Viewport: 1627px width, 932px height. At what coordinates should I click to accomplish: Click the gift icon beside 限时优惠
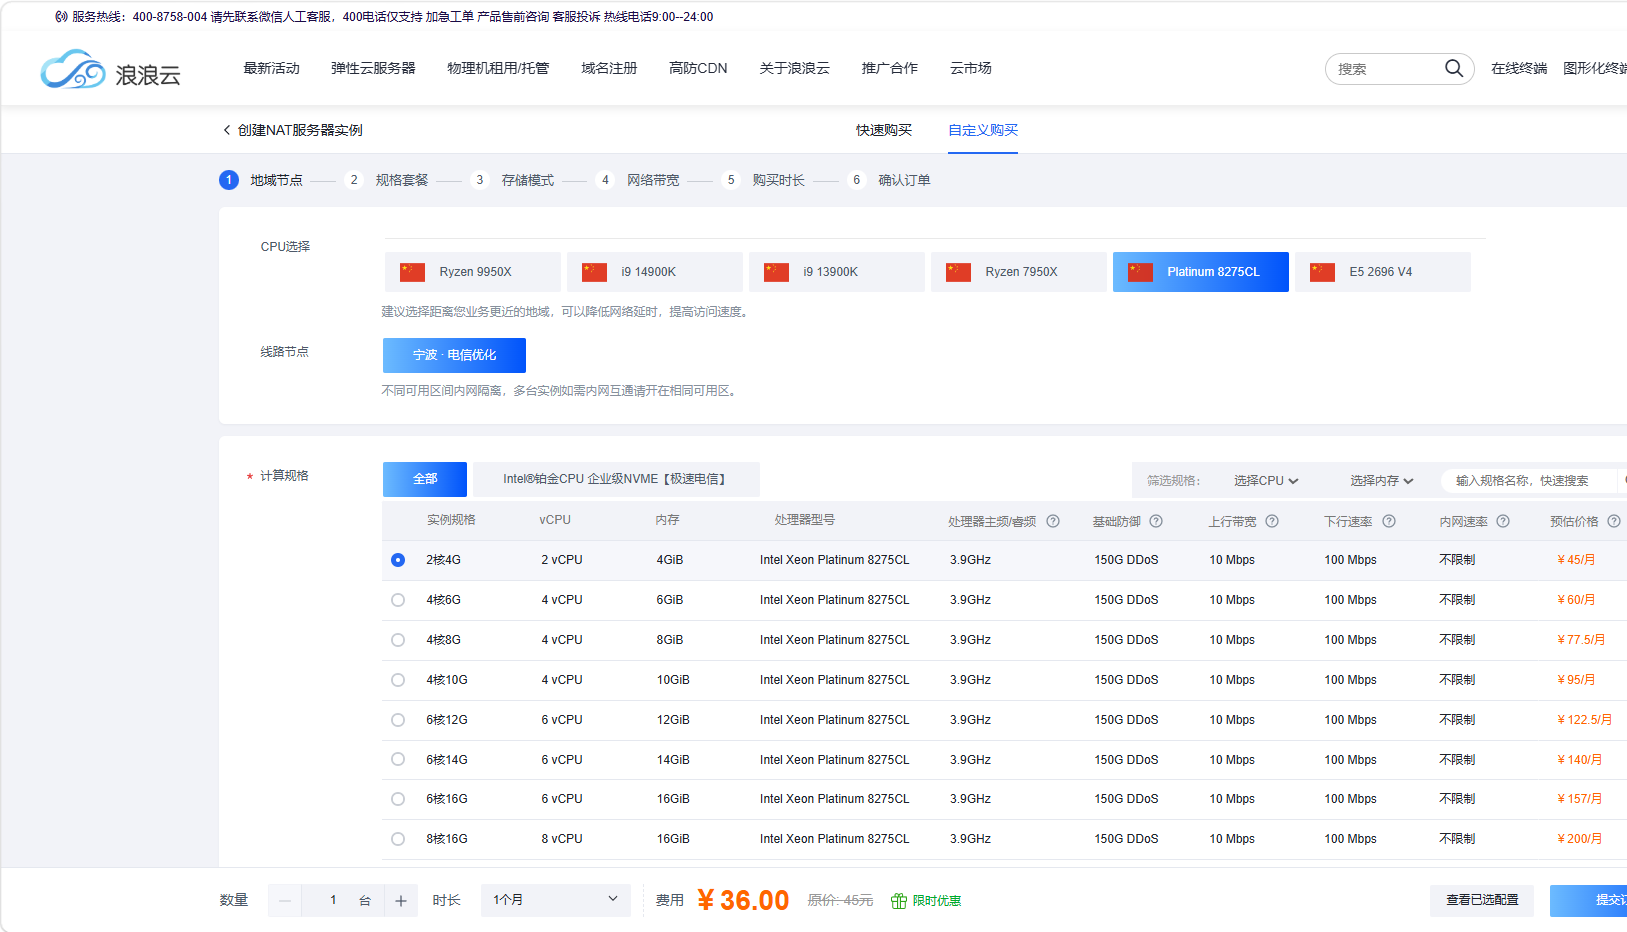pos(899,901)
